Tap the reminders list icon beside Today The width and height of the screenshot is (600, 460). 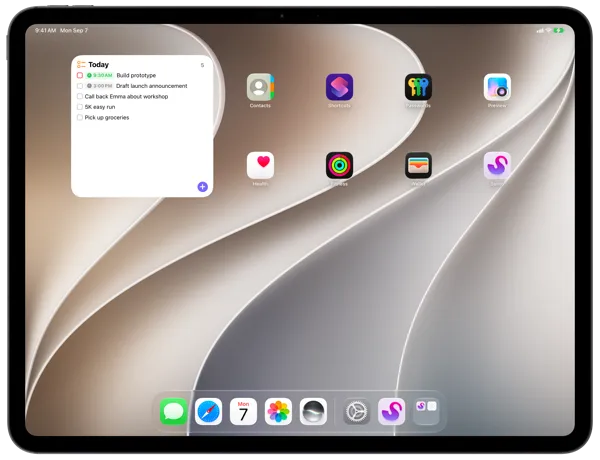click(x=81, y=64)
